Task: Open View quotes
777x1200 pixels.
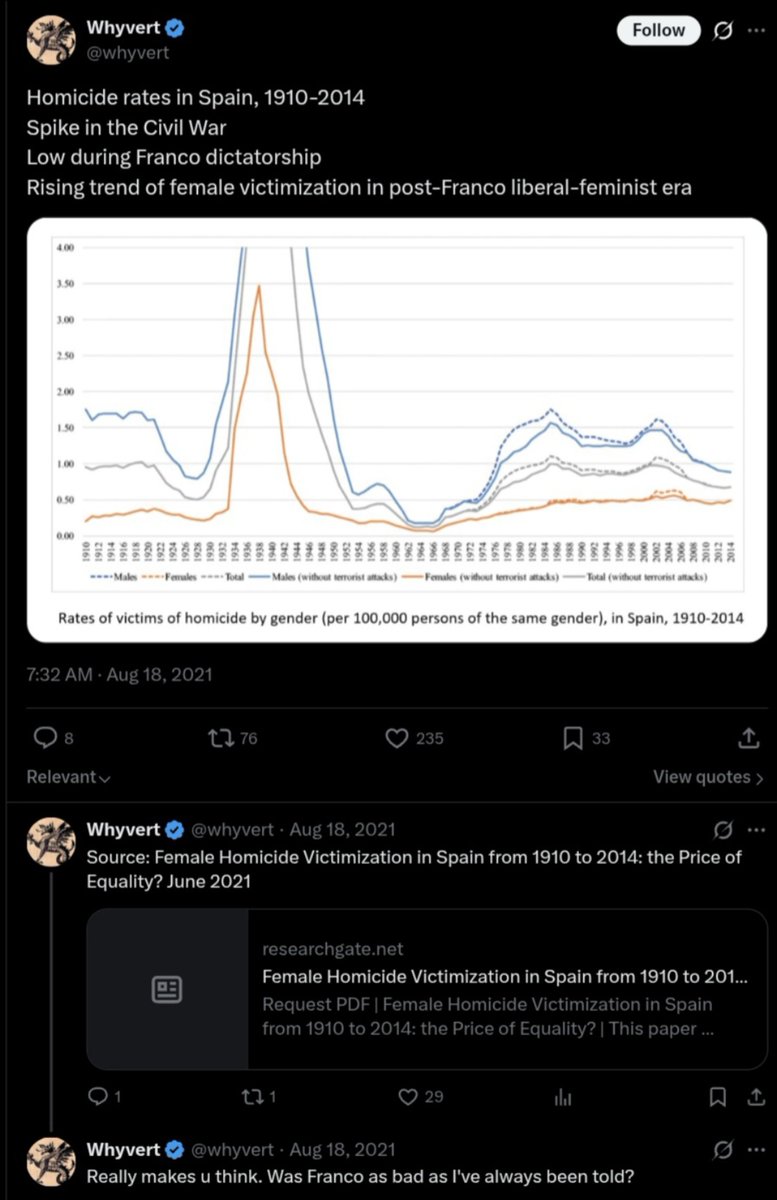Action: tap(708, 777)
